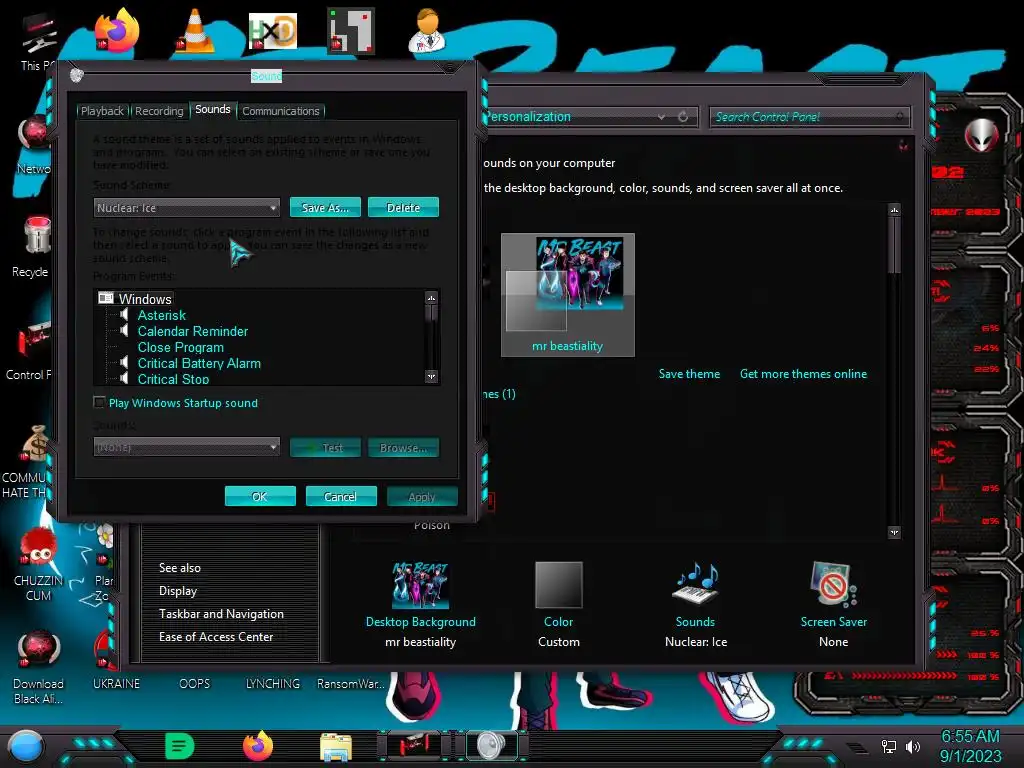Screen dimensions: 1024x768
Task: Open the doctor figure desktop icon
Action: coord(427,30)
